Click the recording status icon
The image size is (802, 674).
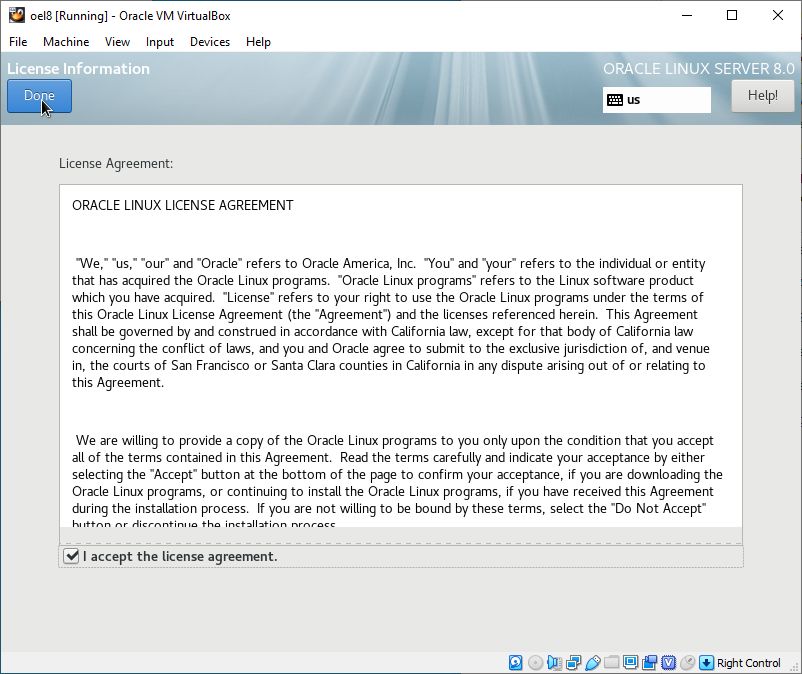click(650, 663)
